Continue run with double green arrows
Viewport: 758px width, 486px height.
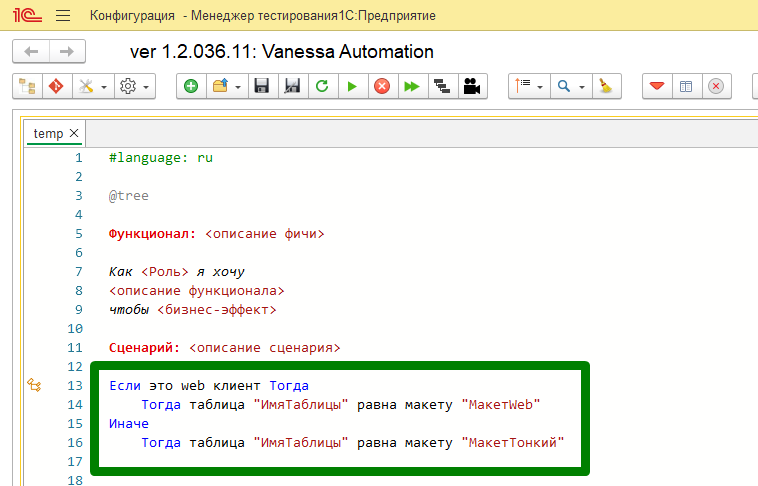pyautogui.click(x=412, y=87)
